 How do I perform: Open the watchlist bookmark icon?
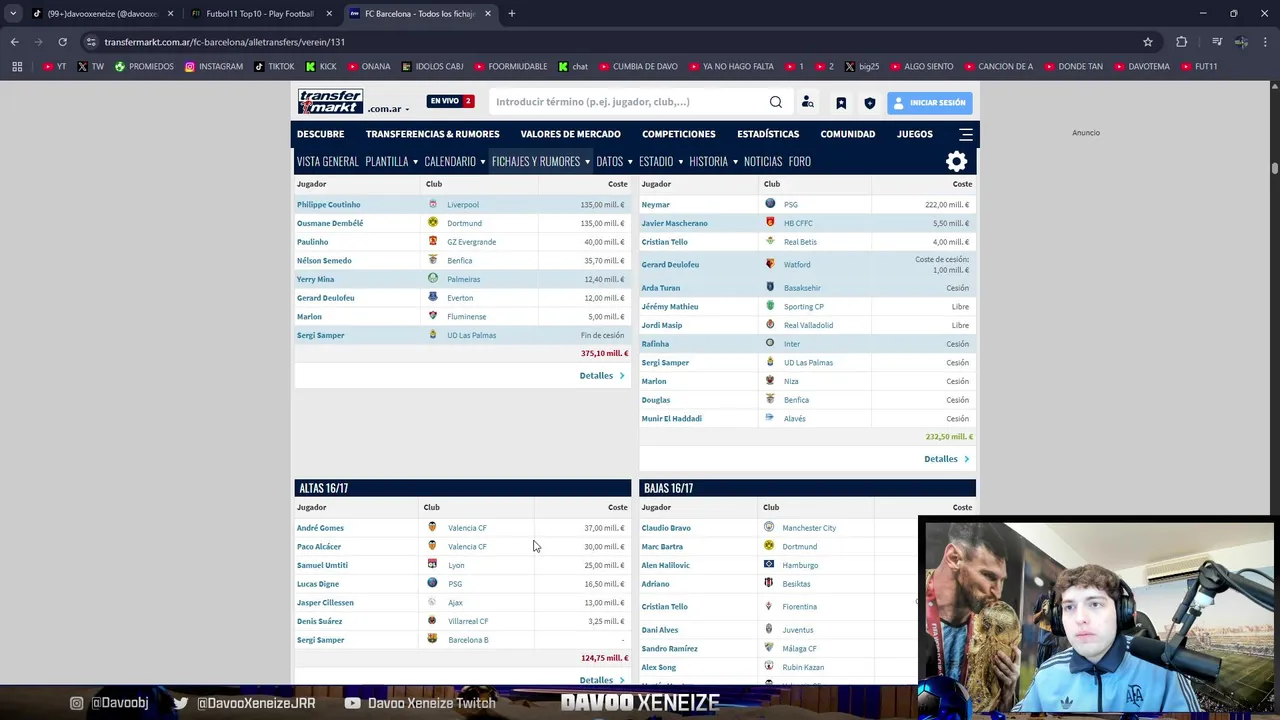tap(841, 103)
